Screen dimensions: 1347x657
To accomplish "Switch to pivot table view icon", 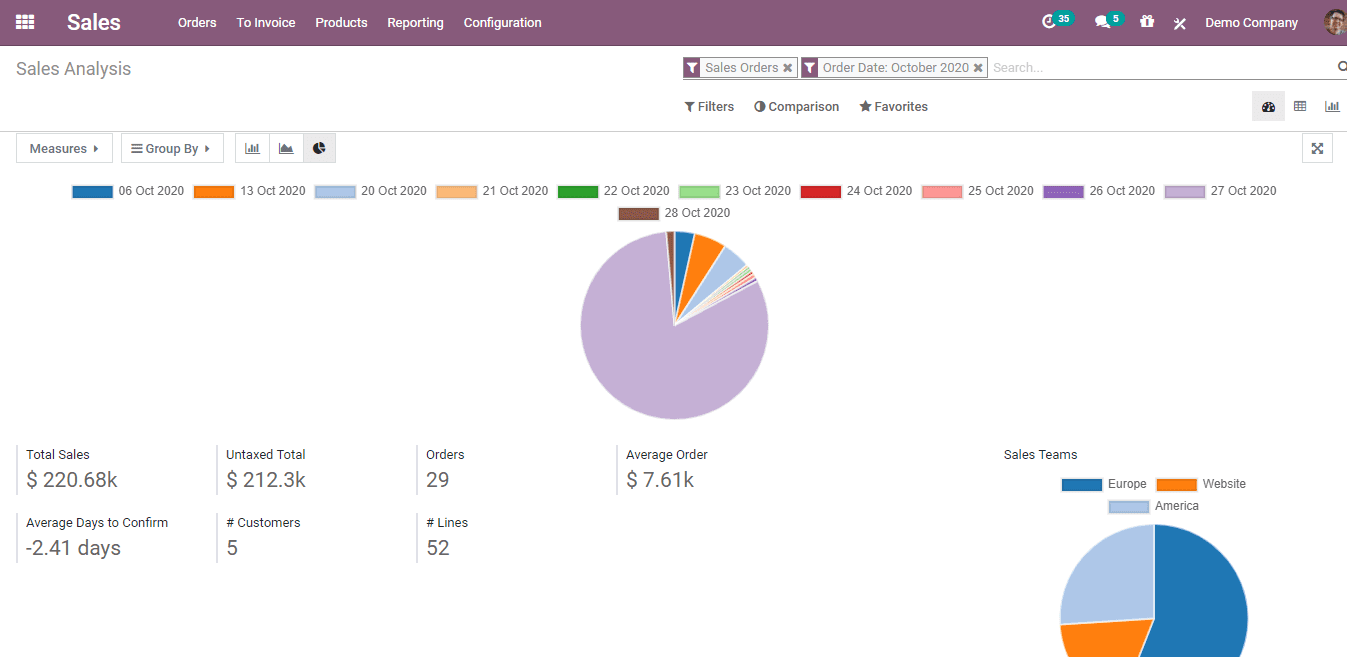I will (x=1300, y=106).
